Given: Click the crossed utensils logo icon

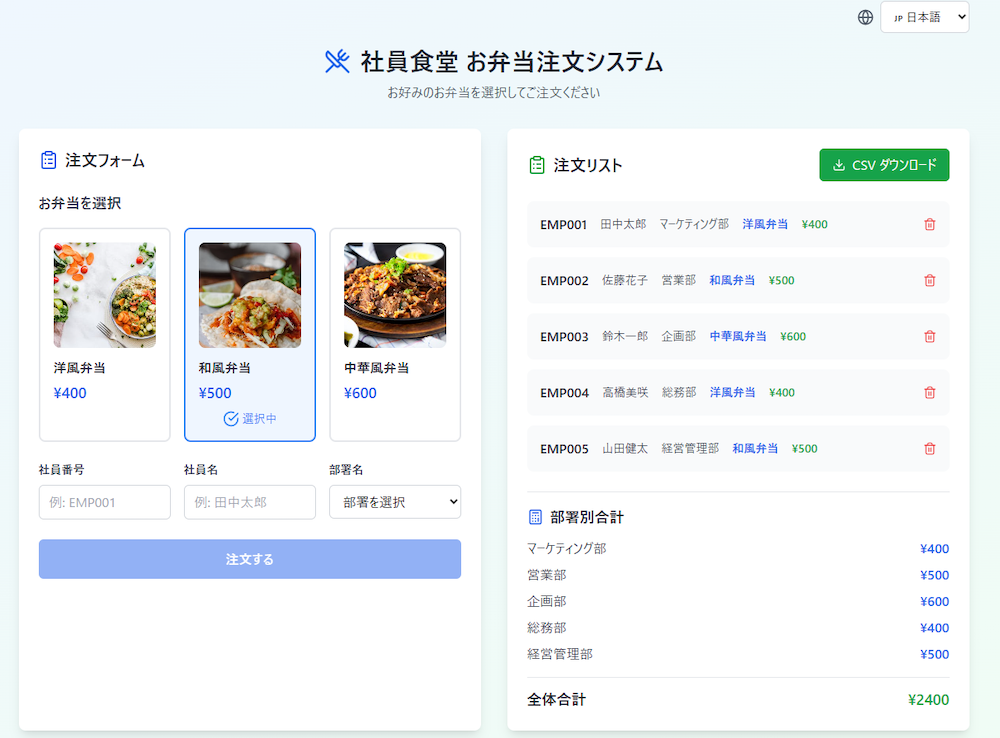Looking at the screenshot, I should [337, 62].
